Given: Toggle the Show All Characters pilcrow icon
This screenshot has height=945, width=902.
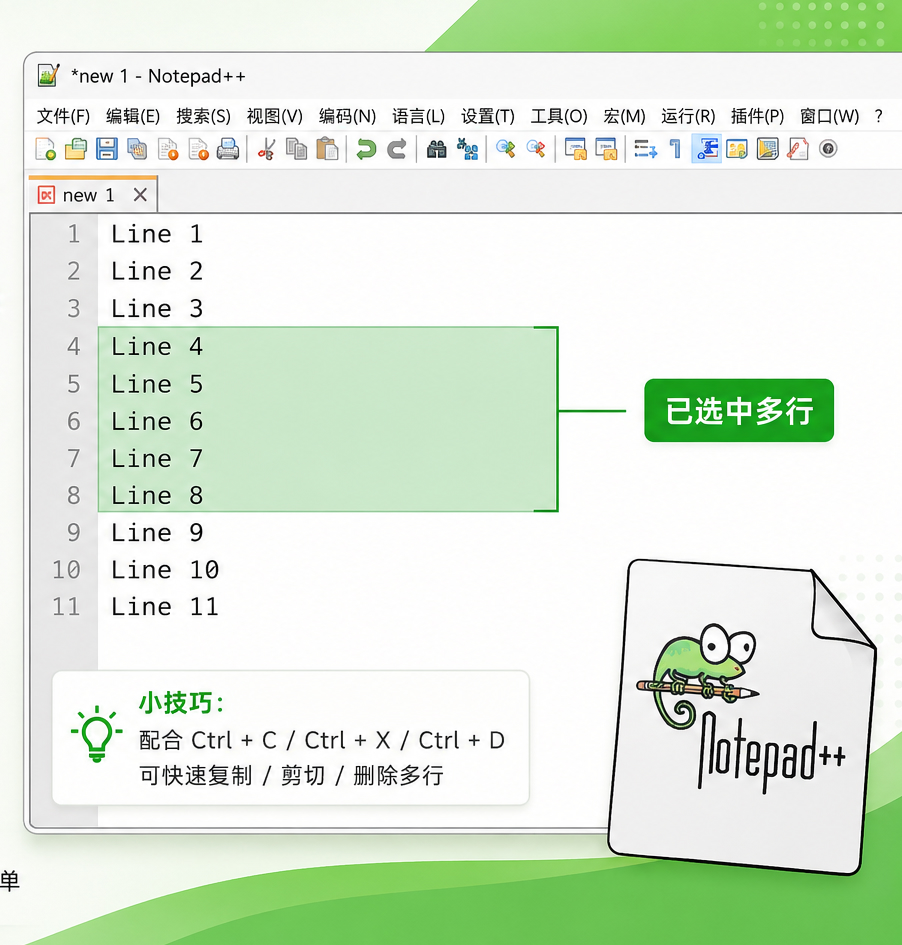Looking at the screenshot, I should click(675, 149).
